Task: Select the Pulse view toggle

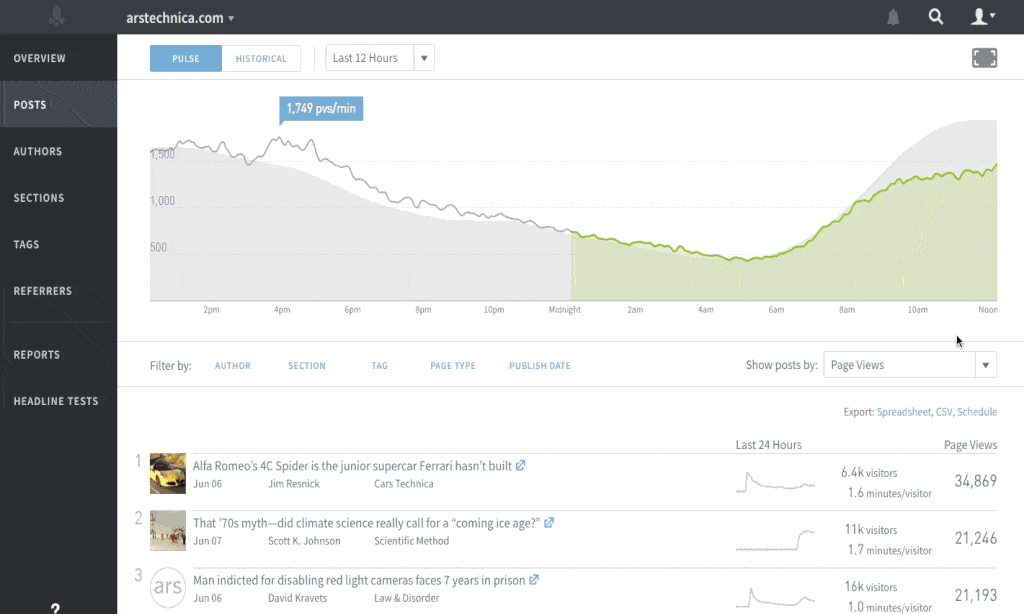Action: (185, 58)
